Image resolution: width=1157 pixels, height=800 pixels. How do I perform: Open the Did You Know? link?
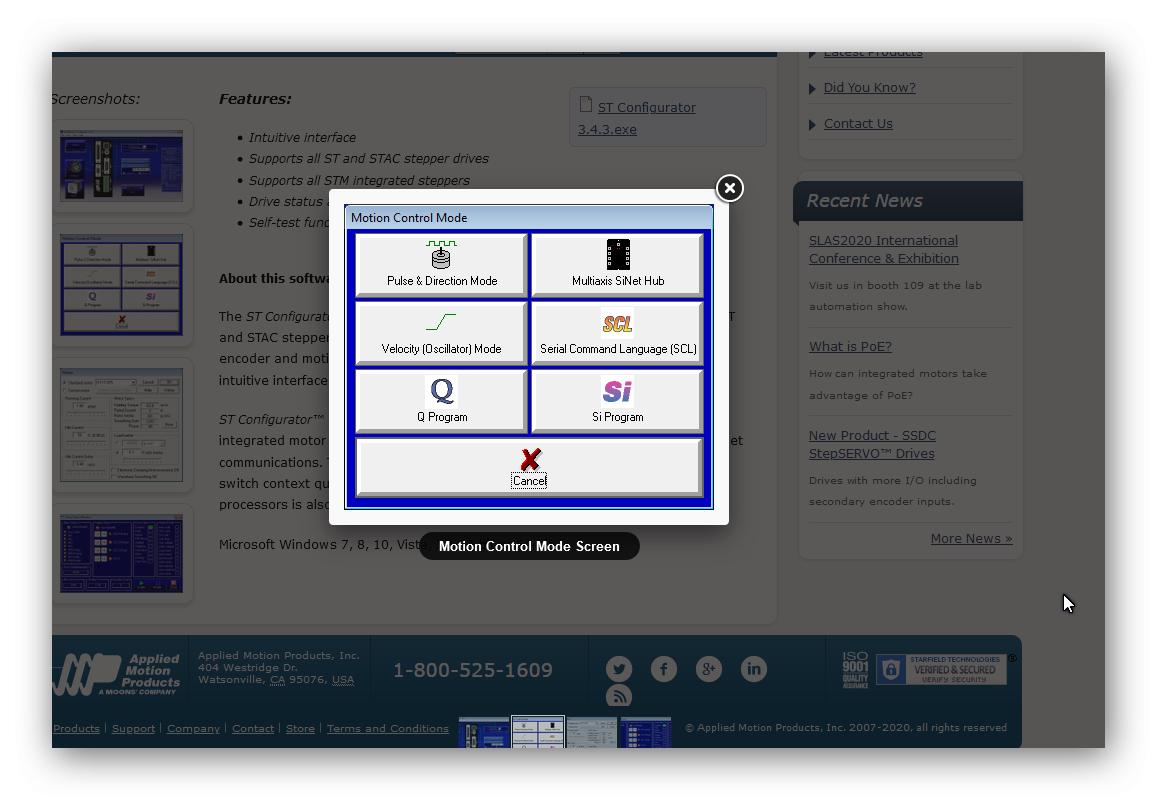pyautogui.click(x=869, y=88)
